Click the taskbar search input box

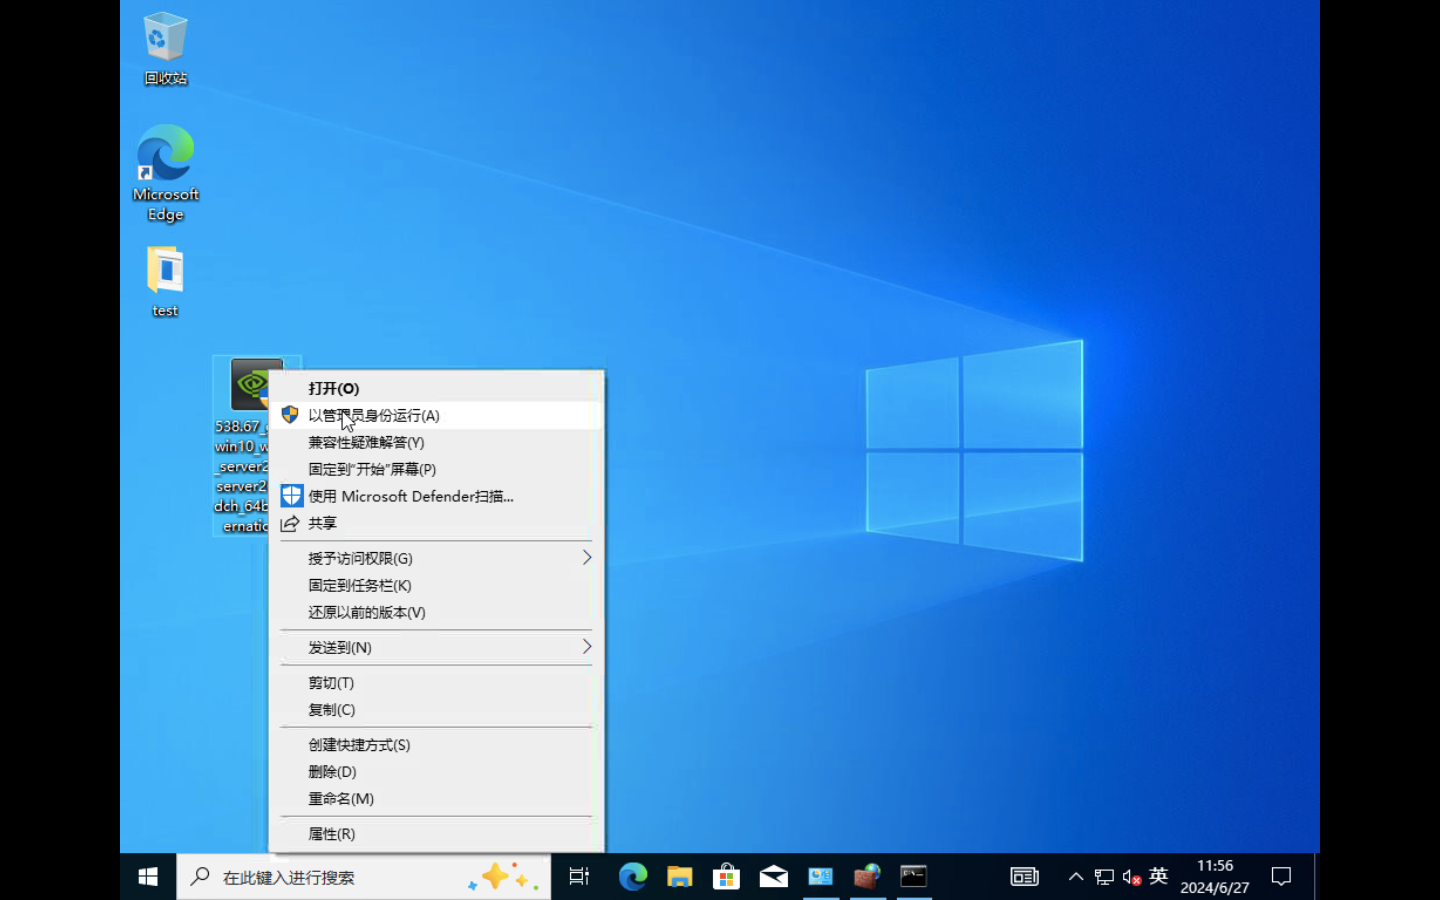click(x=364, y=877)
